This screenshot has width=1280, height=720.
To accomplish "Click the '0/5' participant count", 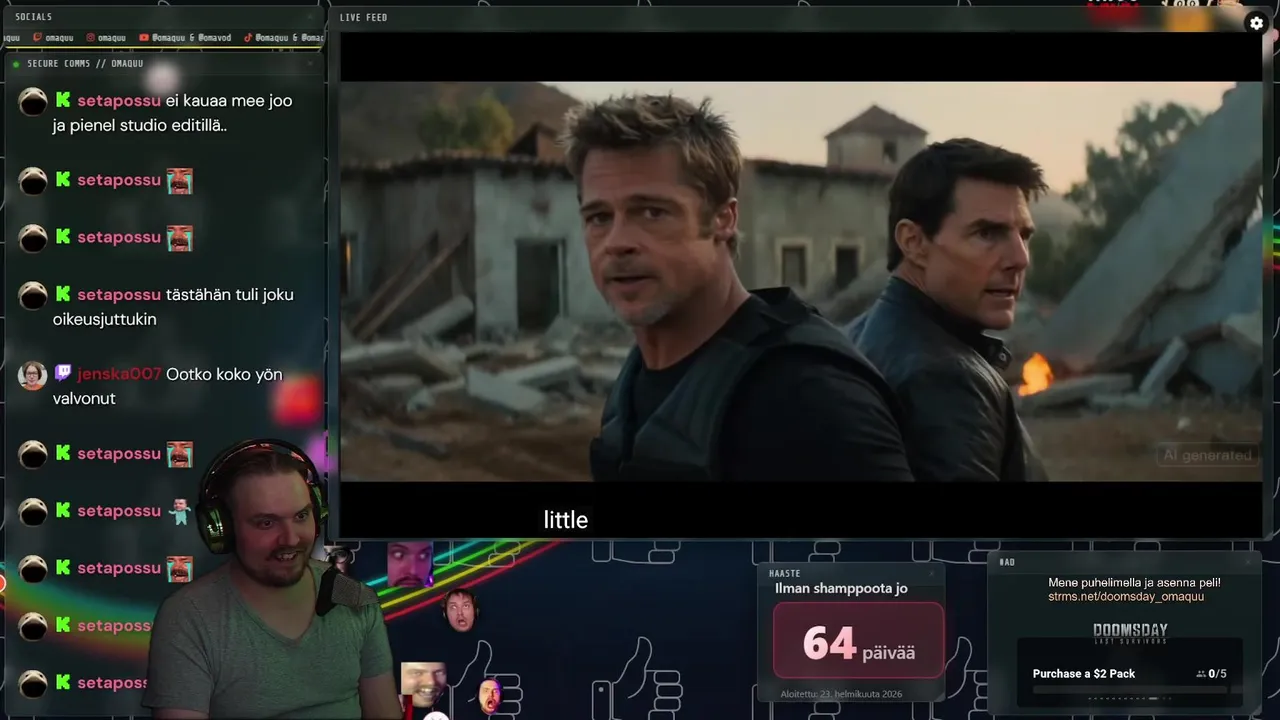I will 1218,674.
